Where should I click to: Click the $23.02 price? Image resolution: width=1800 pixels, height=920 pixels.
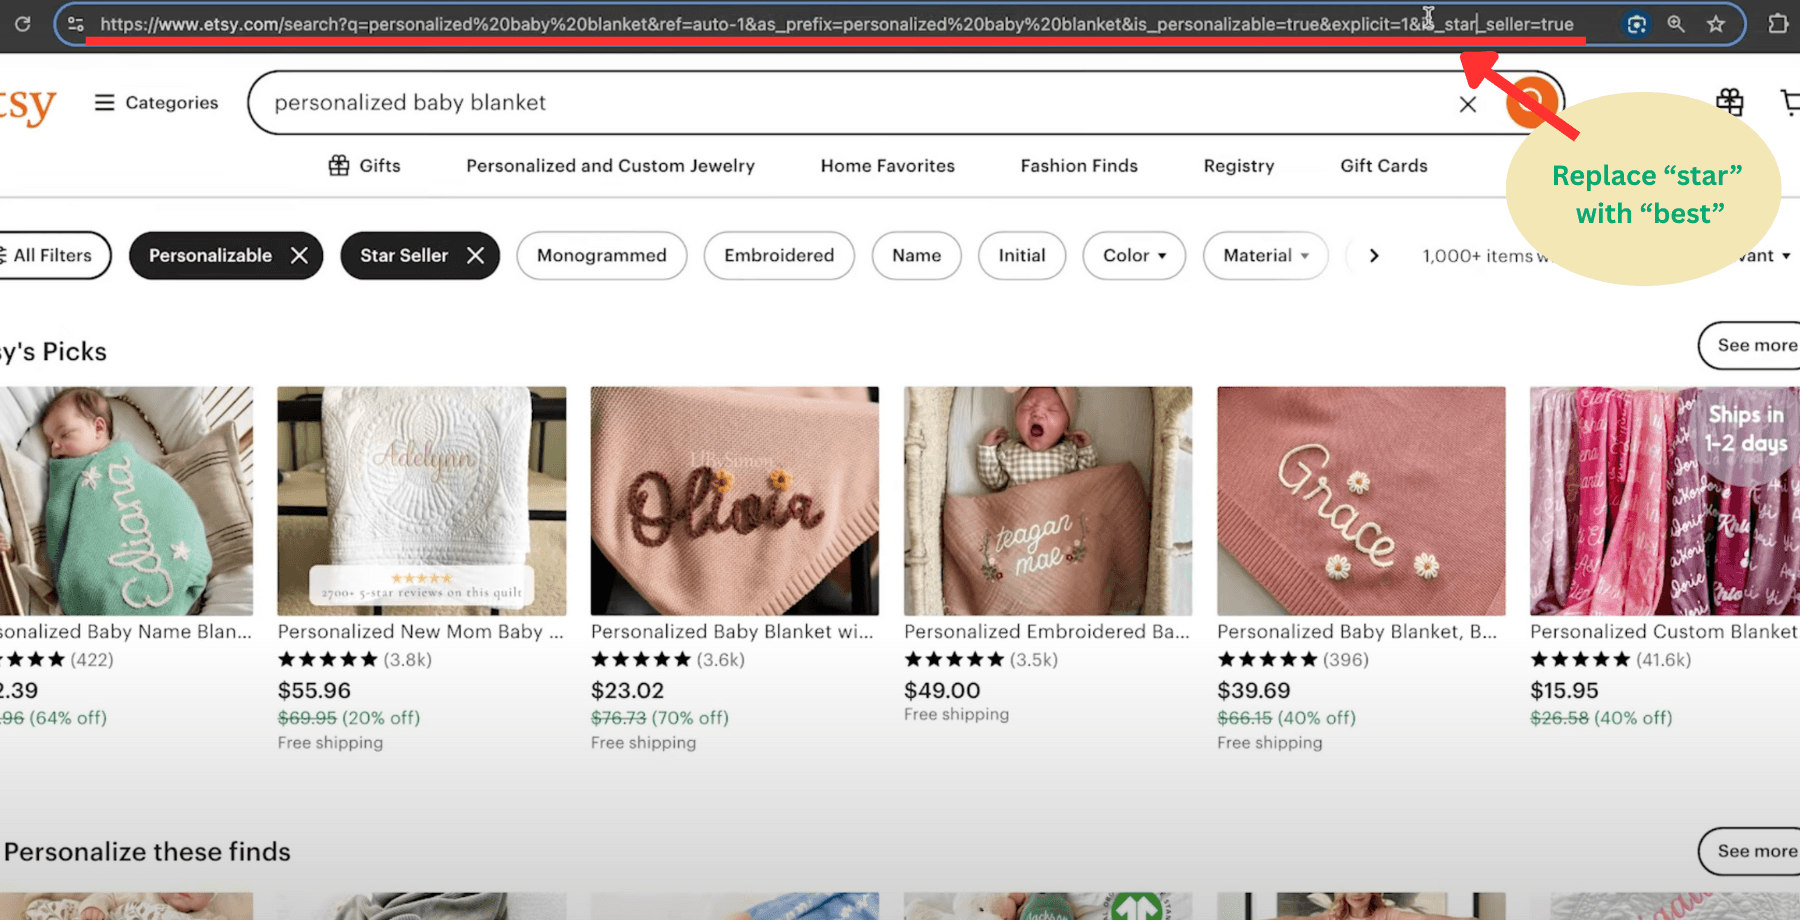click(x=627, y=691)
